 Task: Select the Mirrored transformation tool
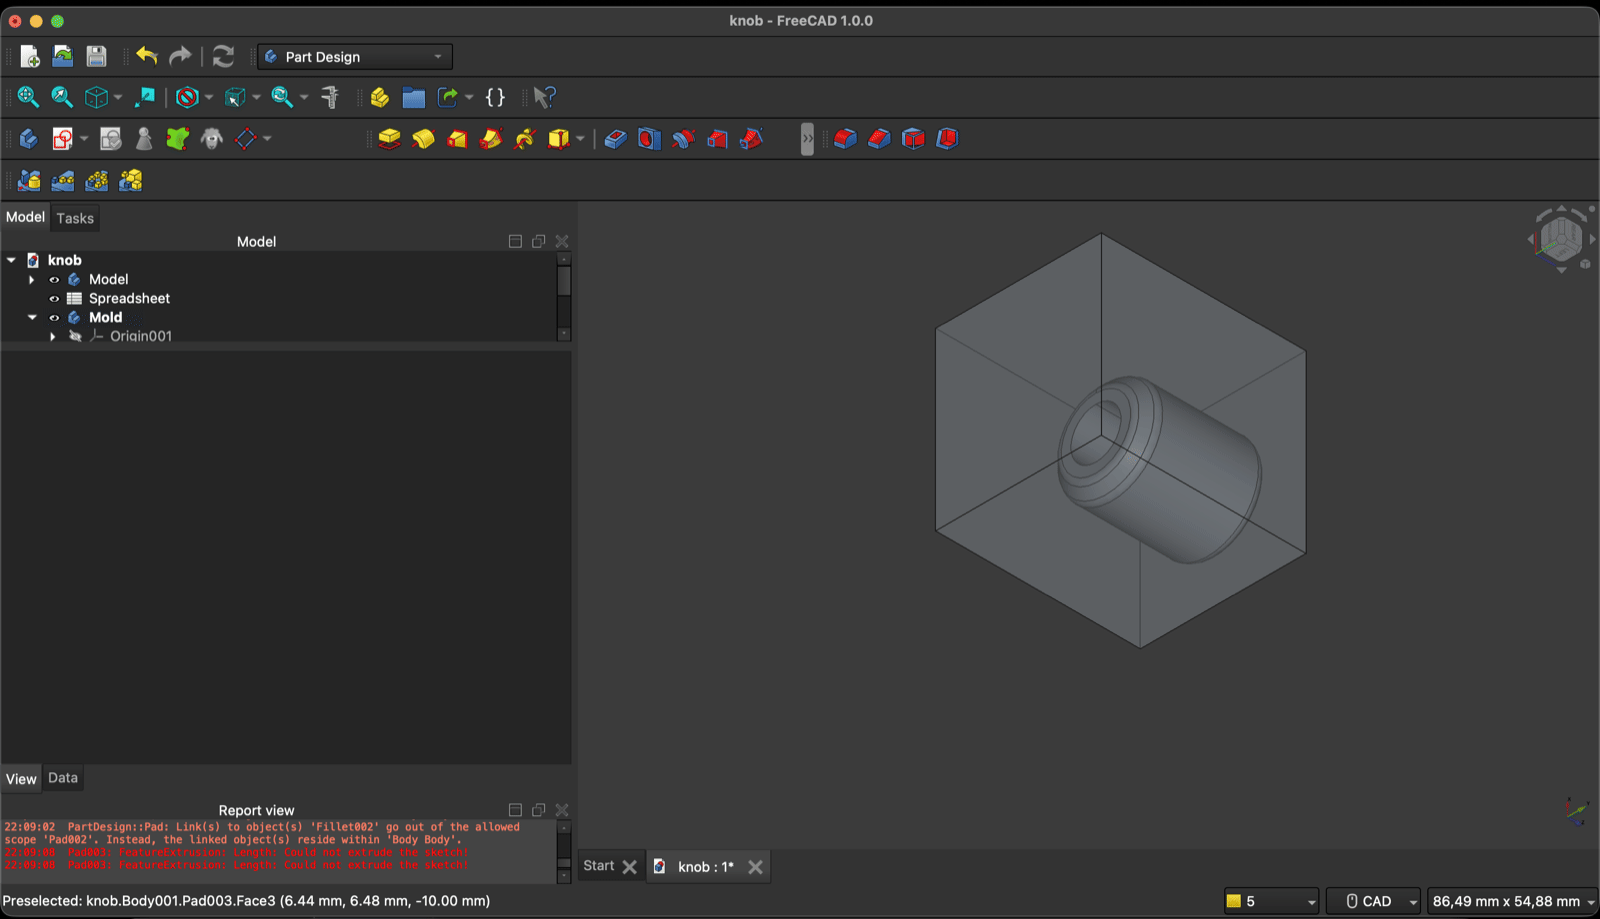[x=30, y=181]
